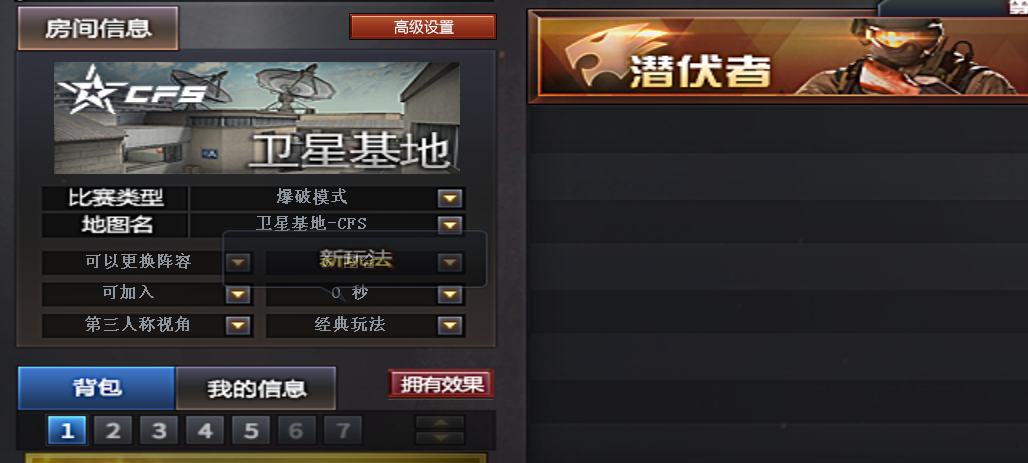
Task: Click the 卫星基地 map preview thumbnail
Action: (x=256, y=118)
